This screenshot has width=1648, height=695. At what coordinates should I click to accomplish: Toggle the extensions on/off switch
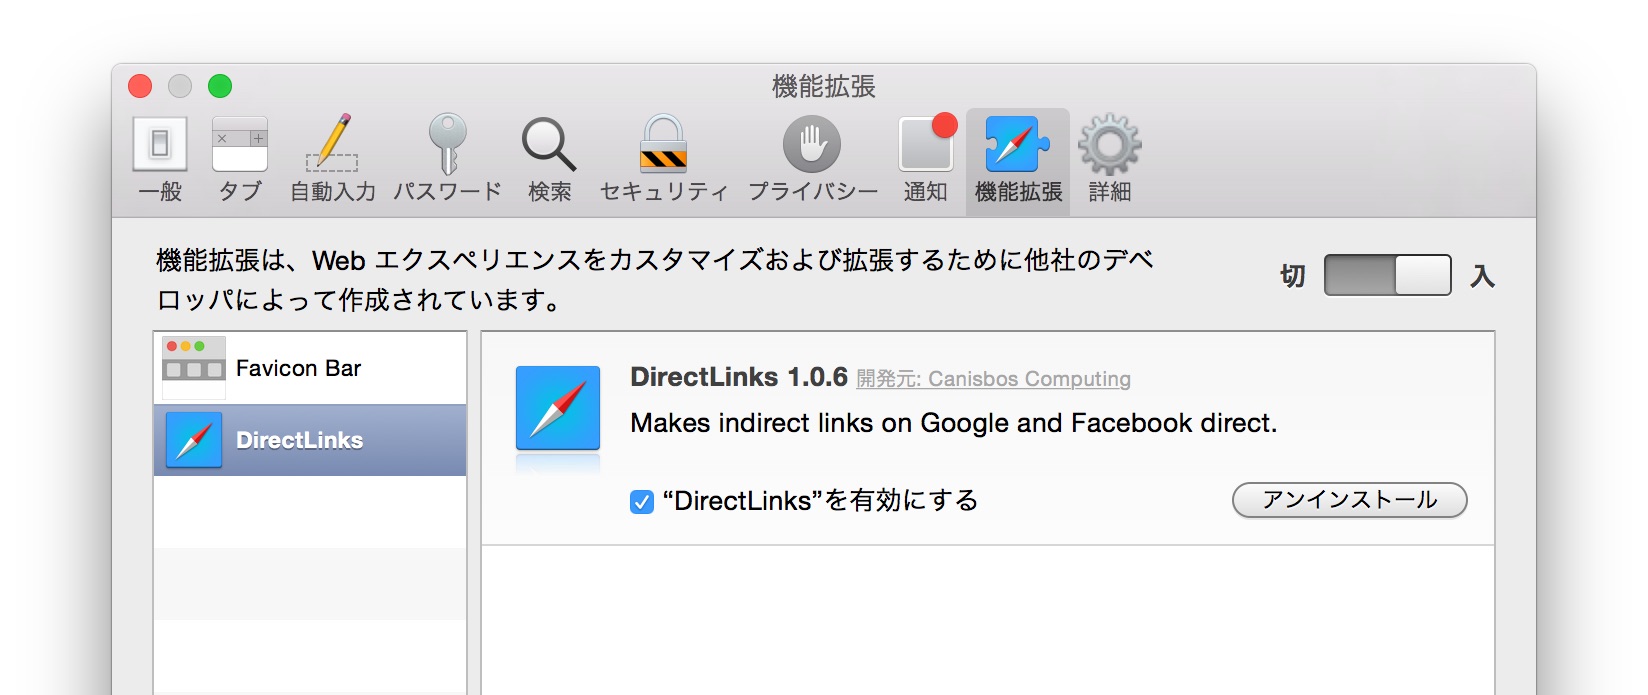pyautogui.click(x=1387, y=275)
